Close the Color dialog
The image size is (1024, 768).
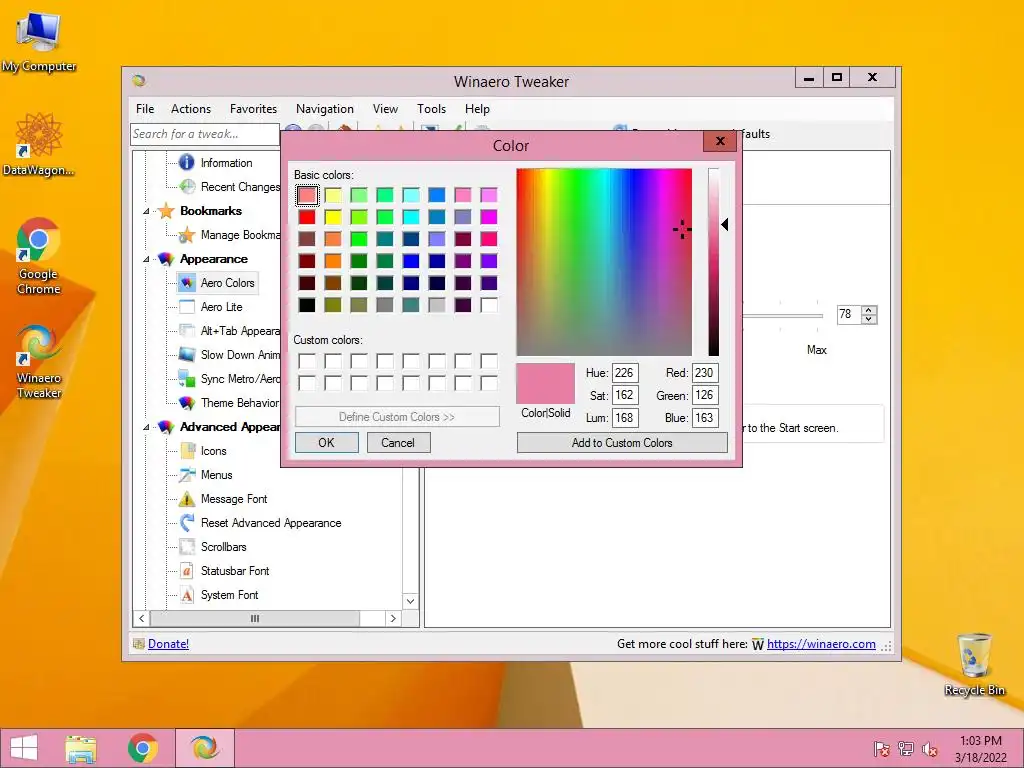(720, 140)
